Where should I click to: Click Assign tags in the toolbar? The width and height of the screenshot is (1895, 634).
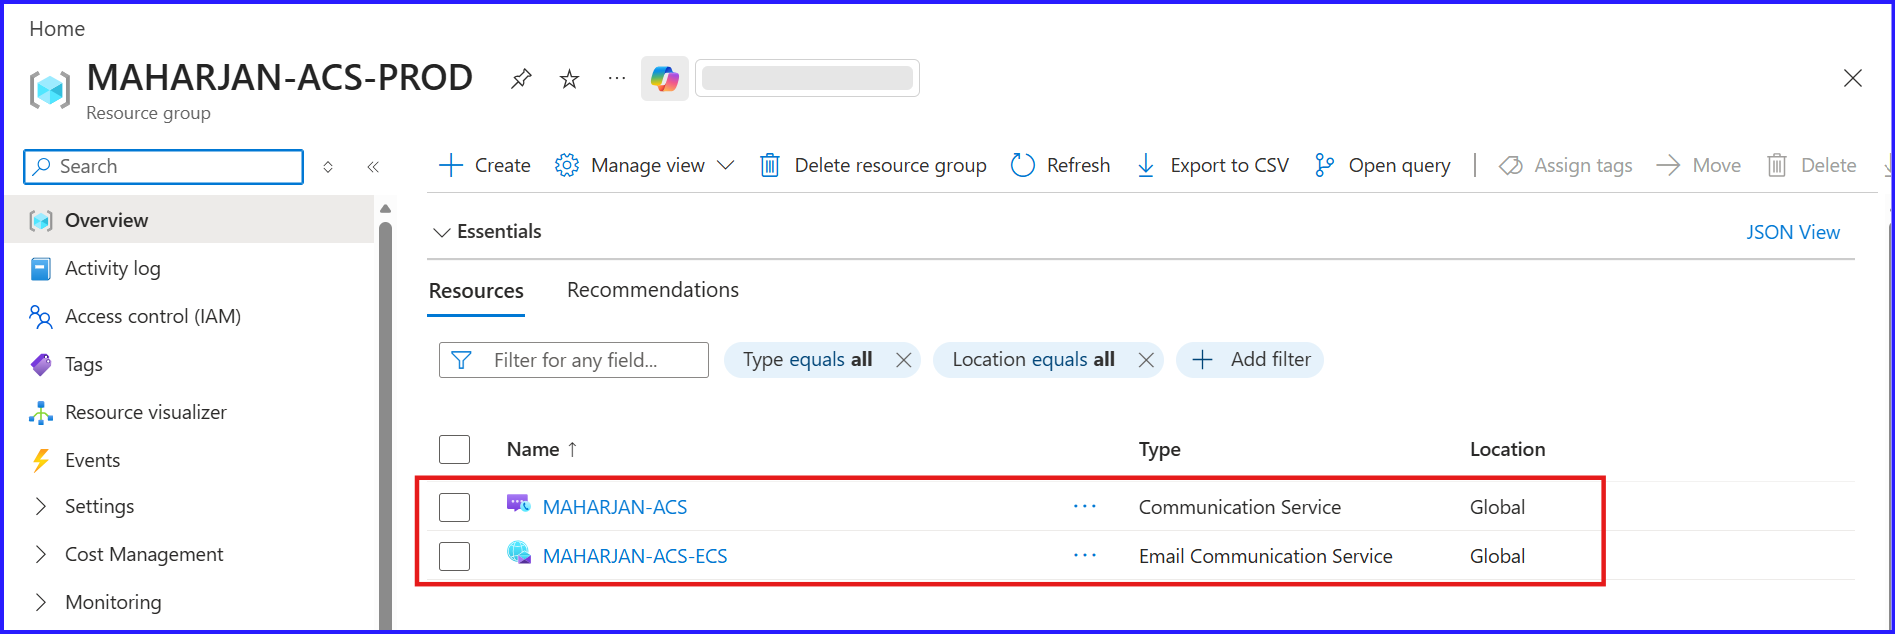[x=1566, y=165]
